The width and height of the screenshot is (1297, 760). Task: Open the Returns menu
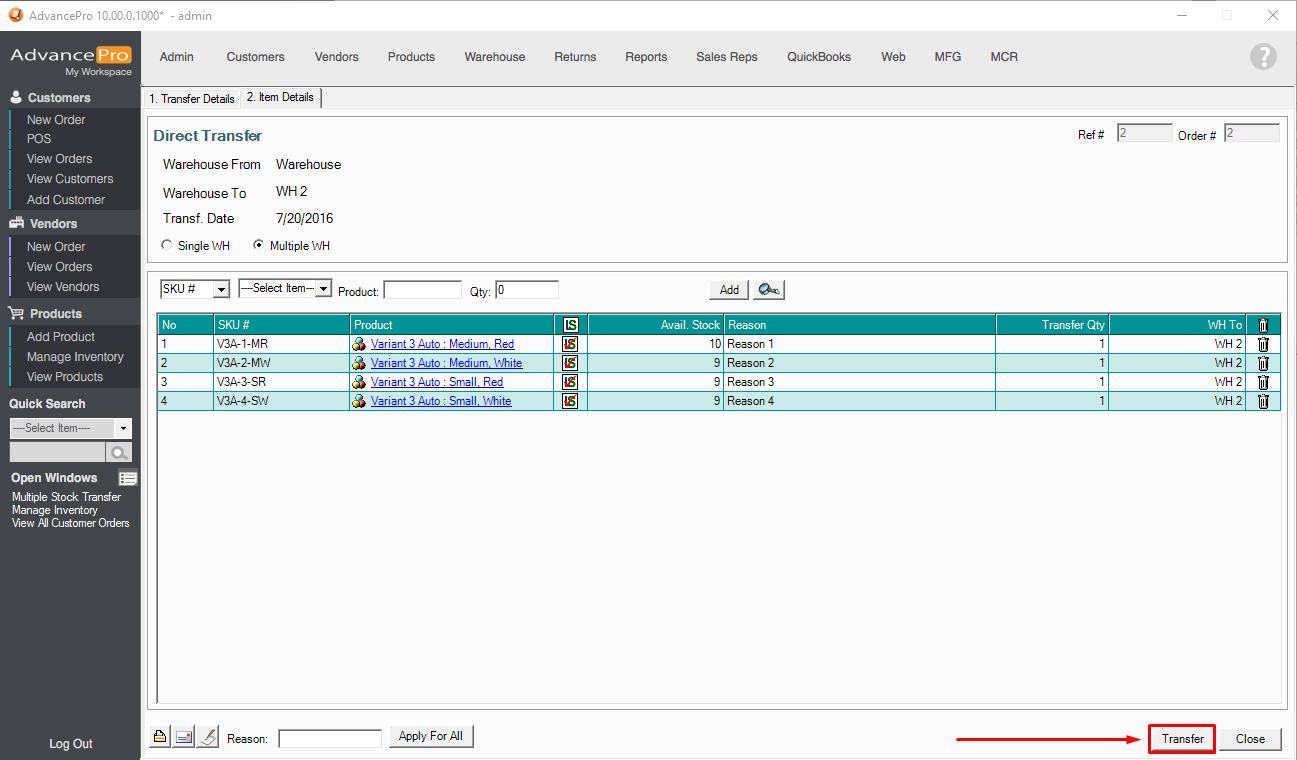pos(575,57)
